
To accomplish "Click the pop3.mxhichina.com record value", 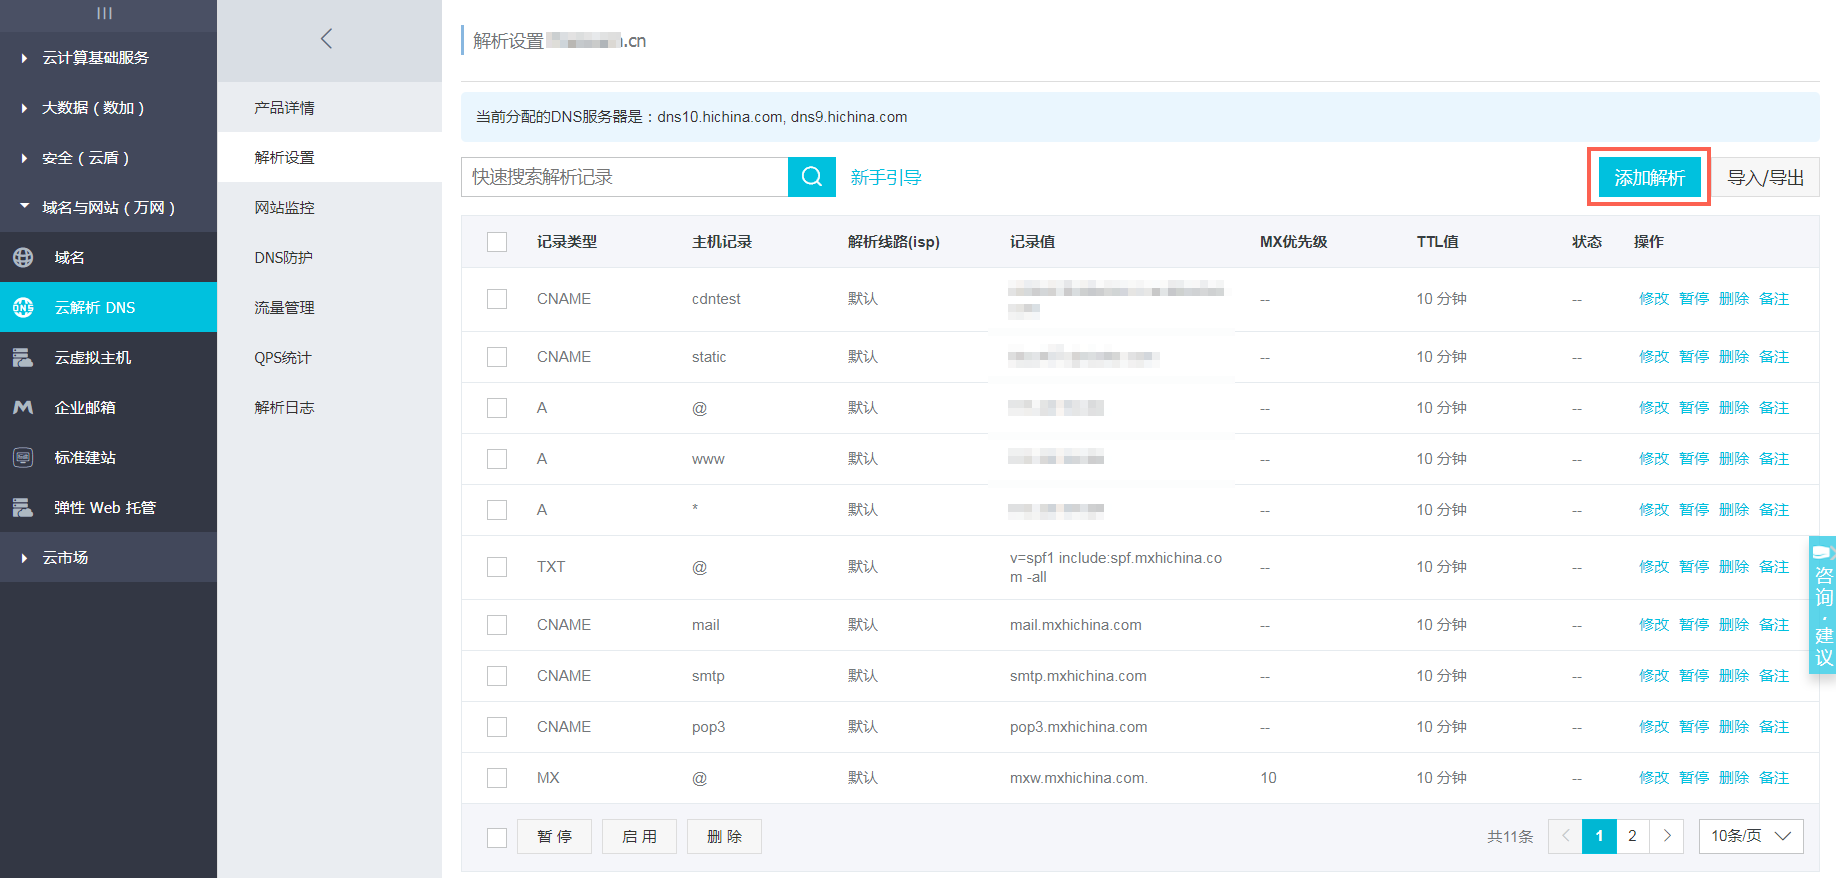I will 1078,727.
